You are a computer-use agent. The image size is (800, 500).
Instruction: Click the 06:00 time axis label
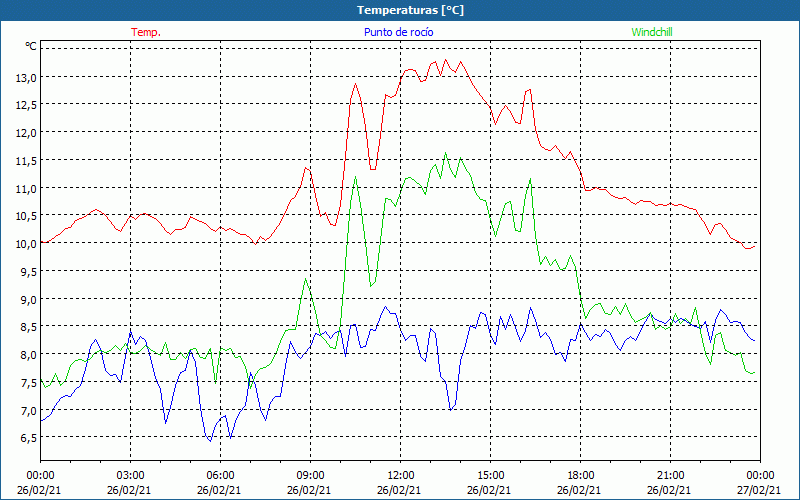[x=220, y=476]
